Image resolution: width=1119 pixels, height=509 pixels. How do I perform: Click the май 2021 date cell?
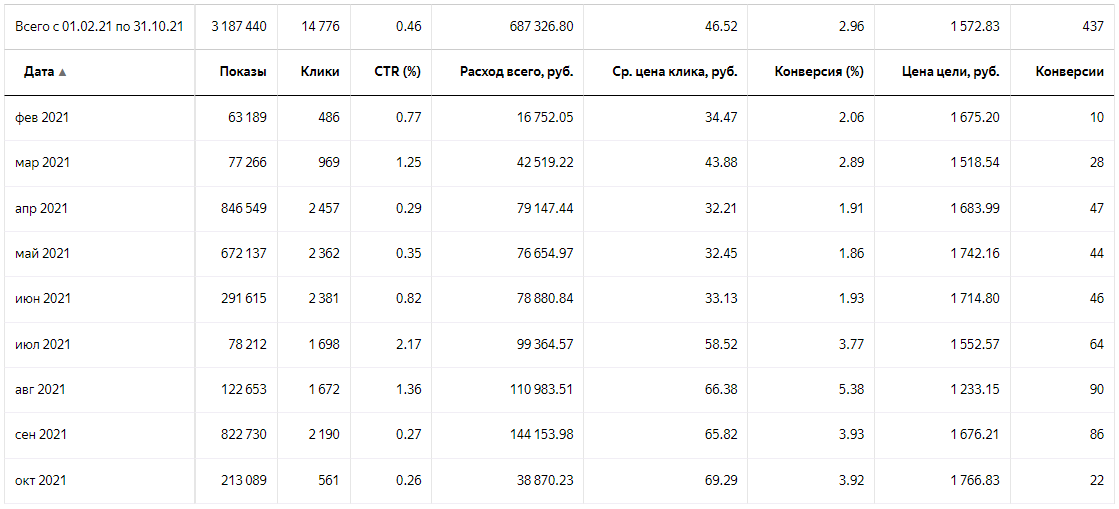(x=42, y=254)
